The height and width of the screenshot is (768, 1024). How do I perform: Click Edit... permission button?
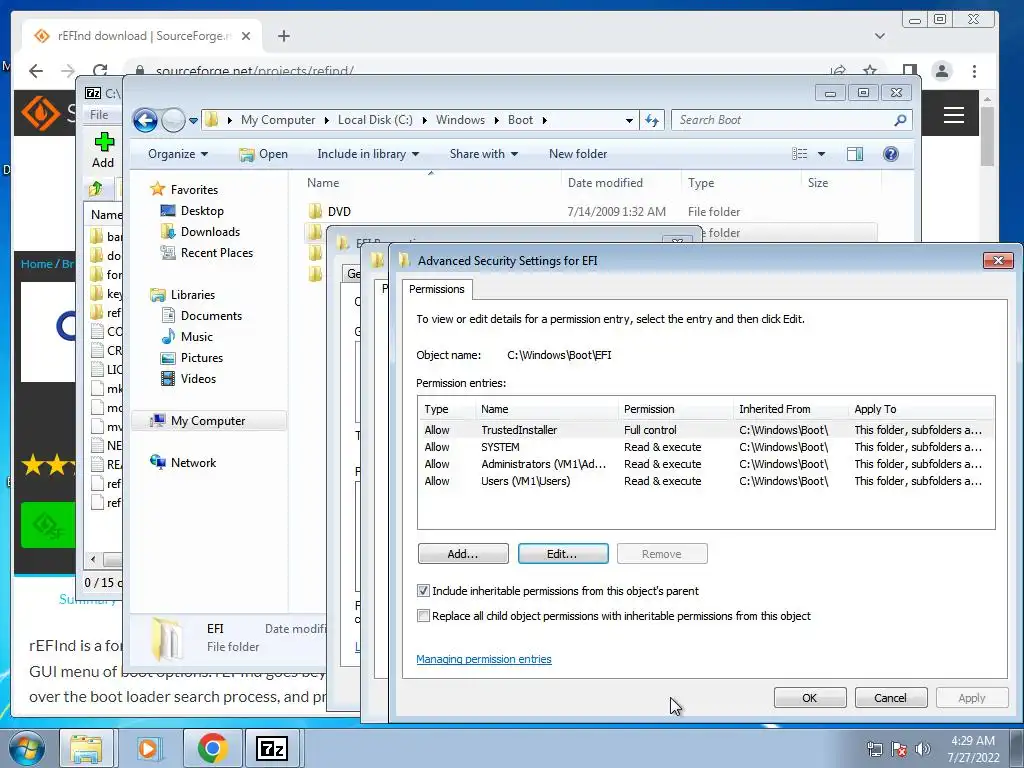[x=562, y=554]
